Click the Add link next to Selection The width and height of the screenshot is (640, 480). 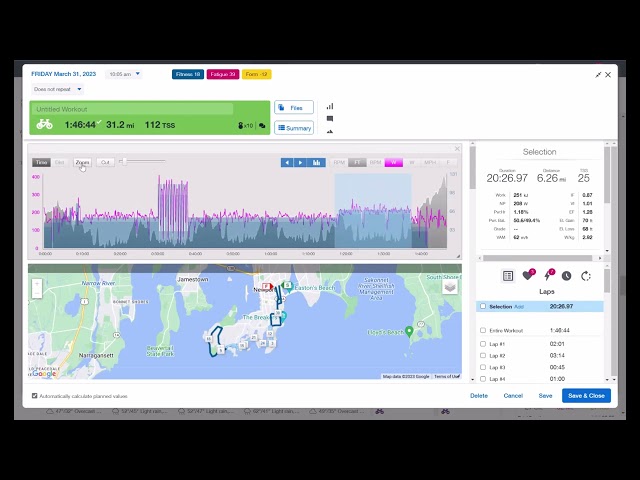pos(519,307)
